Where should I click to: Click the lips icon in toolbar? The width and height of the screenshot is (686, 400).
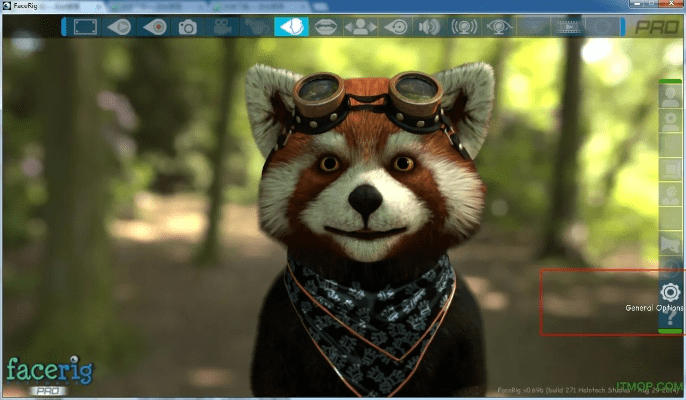coord(325,26)
